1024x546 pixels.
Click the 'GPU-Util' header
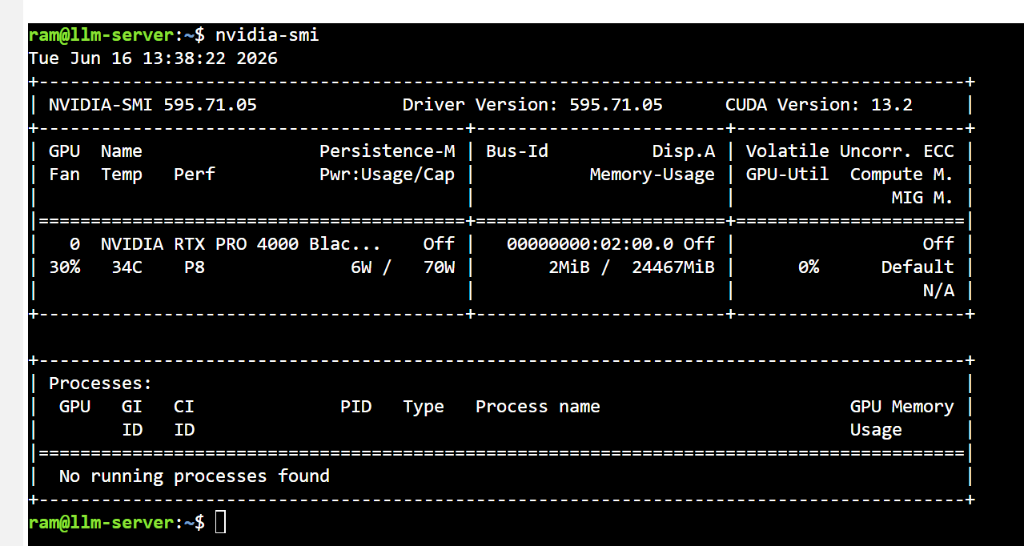tap(787, 174)
